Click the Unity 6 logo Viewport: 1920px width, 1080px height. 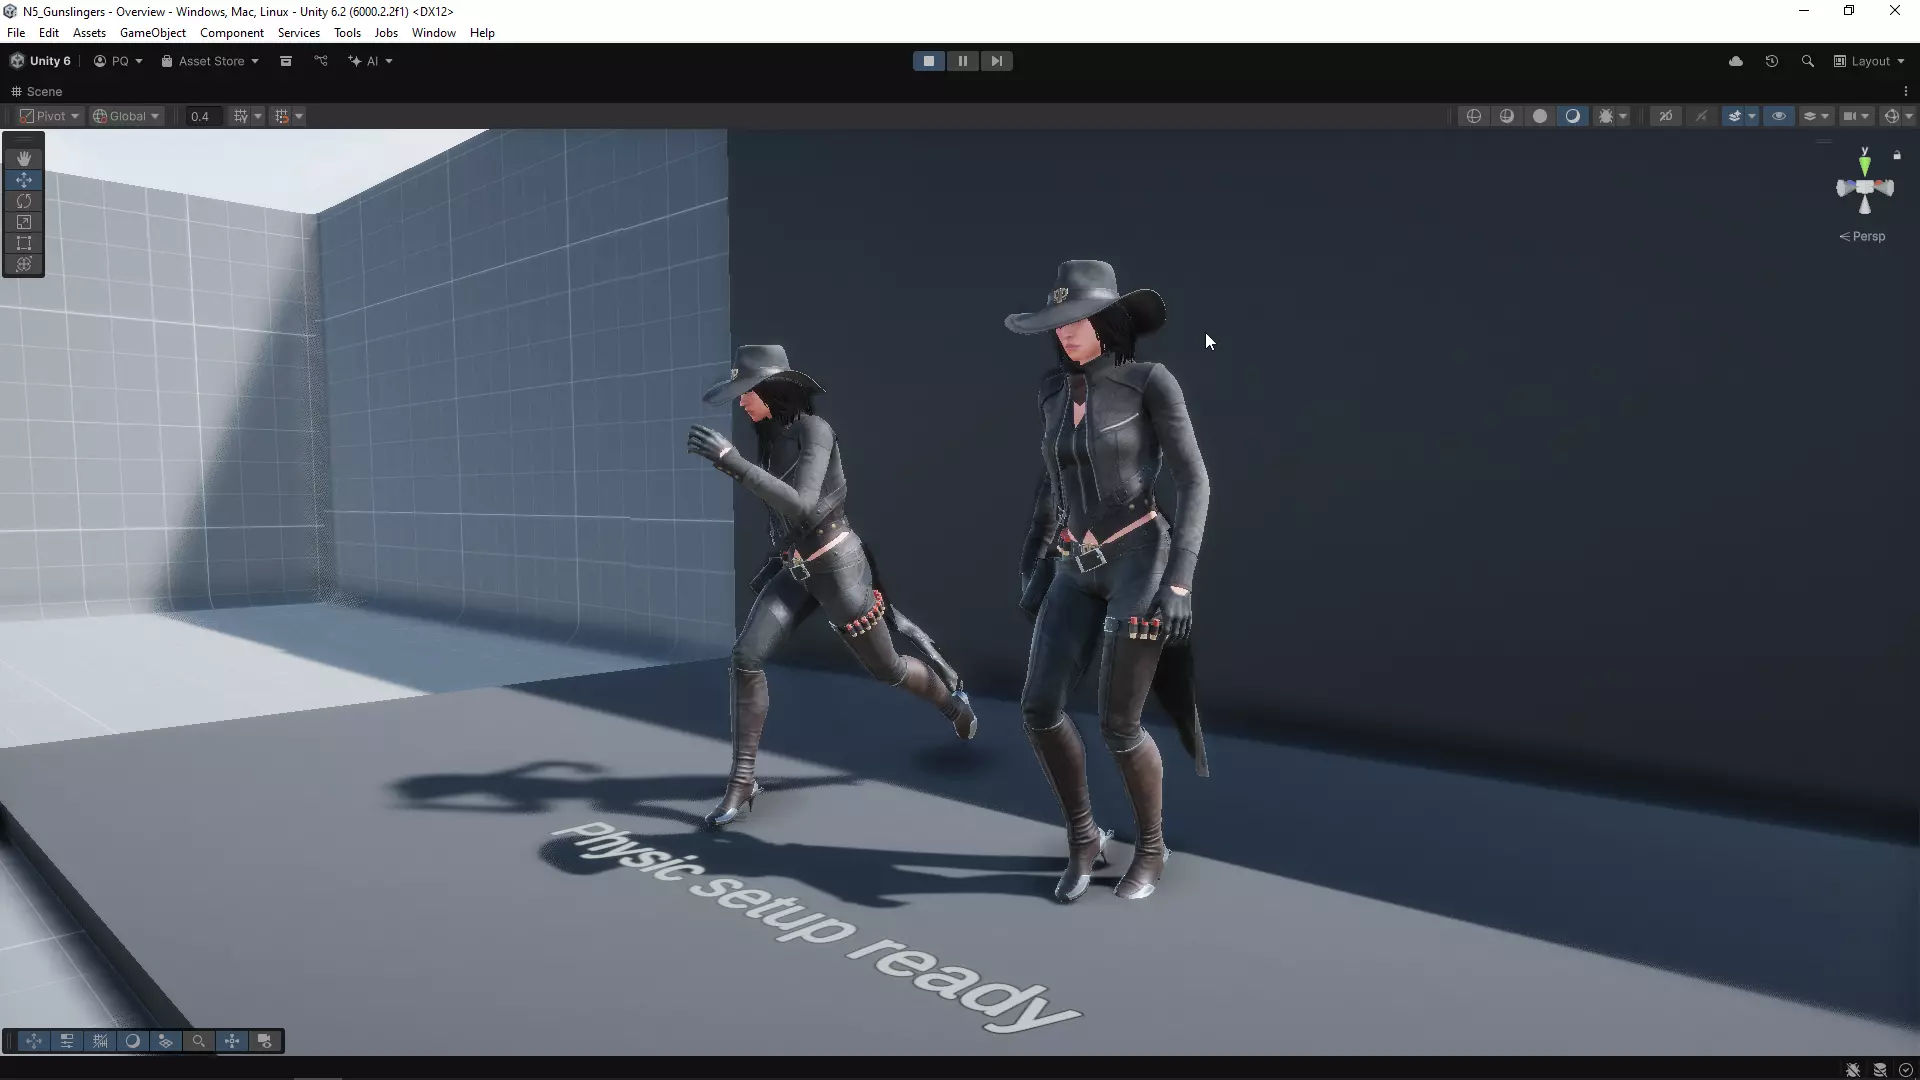pyautogui.click(x=41, y=61)
